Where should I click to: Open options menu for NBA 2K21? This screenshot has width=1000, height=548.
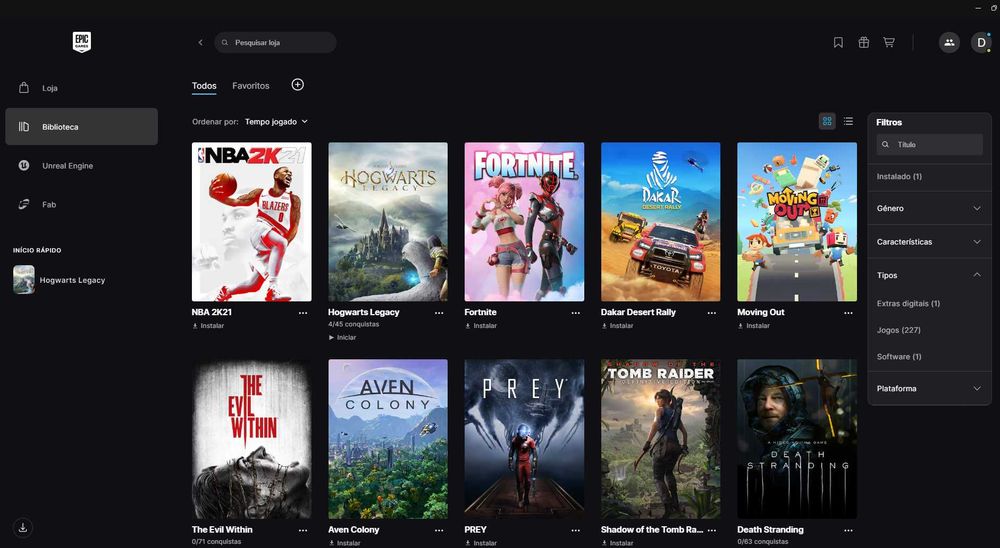303,313
